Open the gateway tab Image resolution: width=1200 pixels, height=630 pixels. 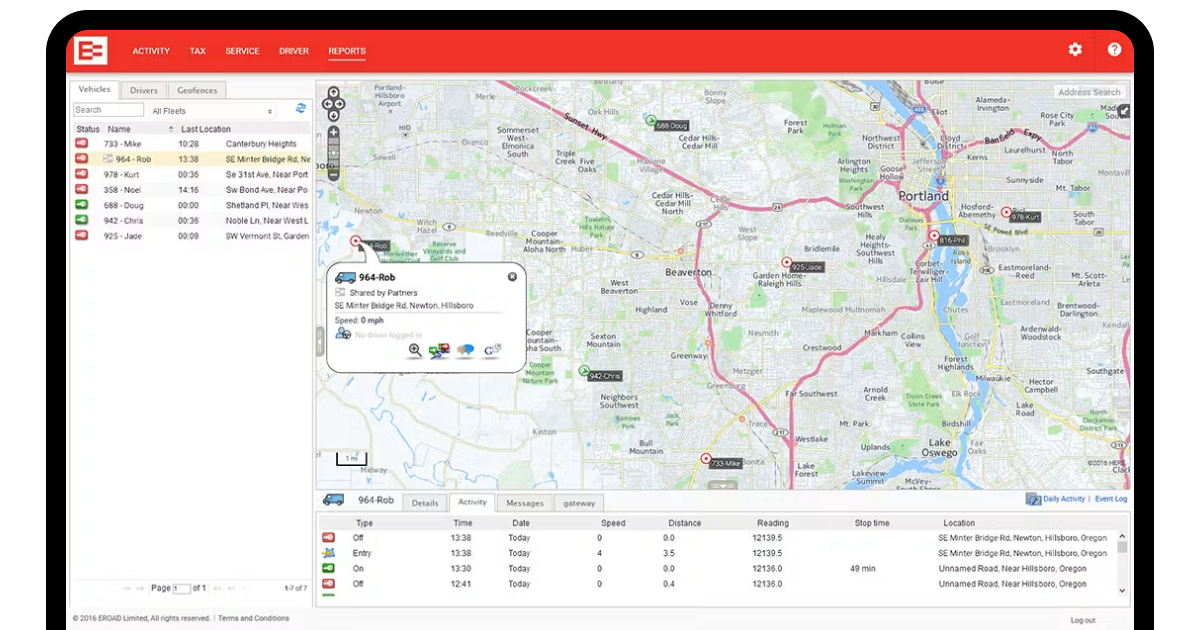point(579,503)
